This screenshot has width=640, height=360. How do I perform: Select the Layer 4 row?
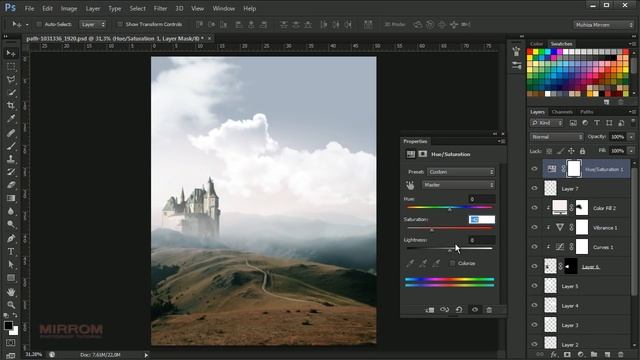point(586,306)
